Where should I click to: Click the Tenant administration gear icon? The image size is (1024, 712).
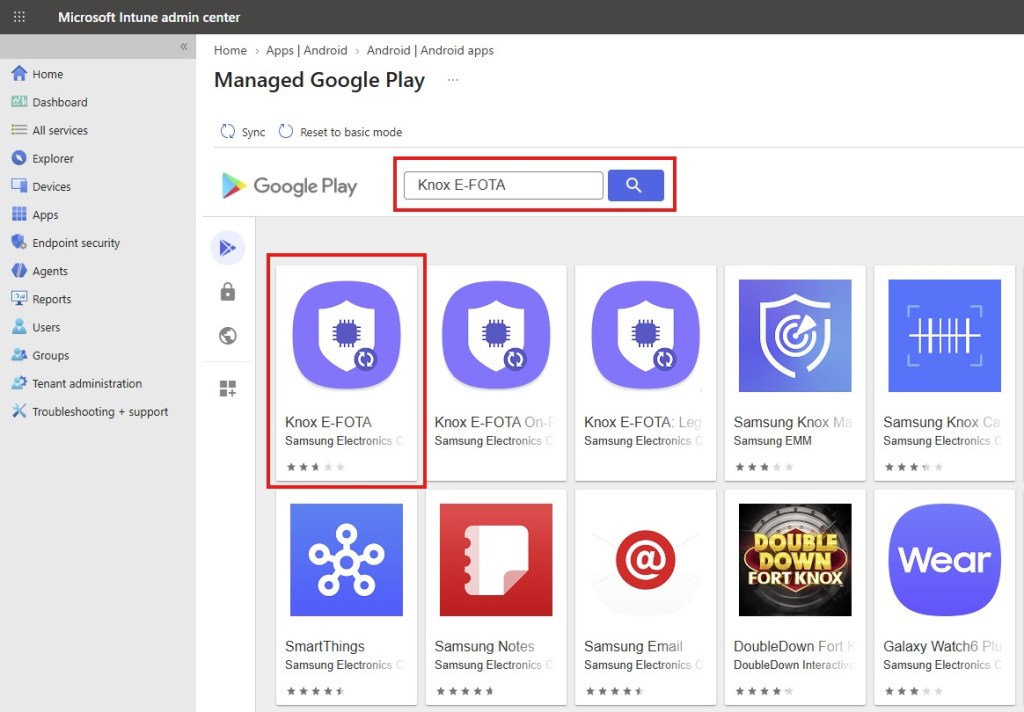pos(19,383)
